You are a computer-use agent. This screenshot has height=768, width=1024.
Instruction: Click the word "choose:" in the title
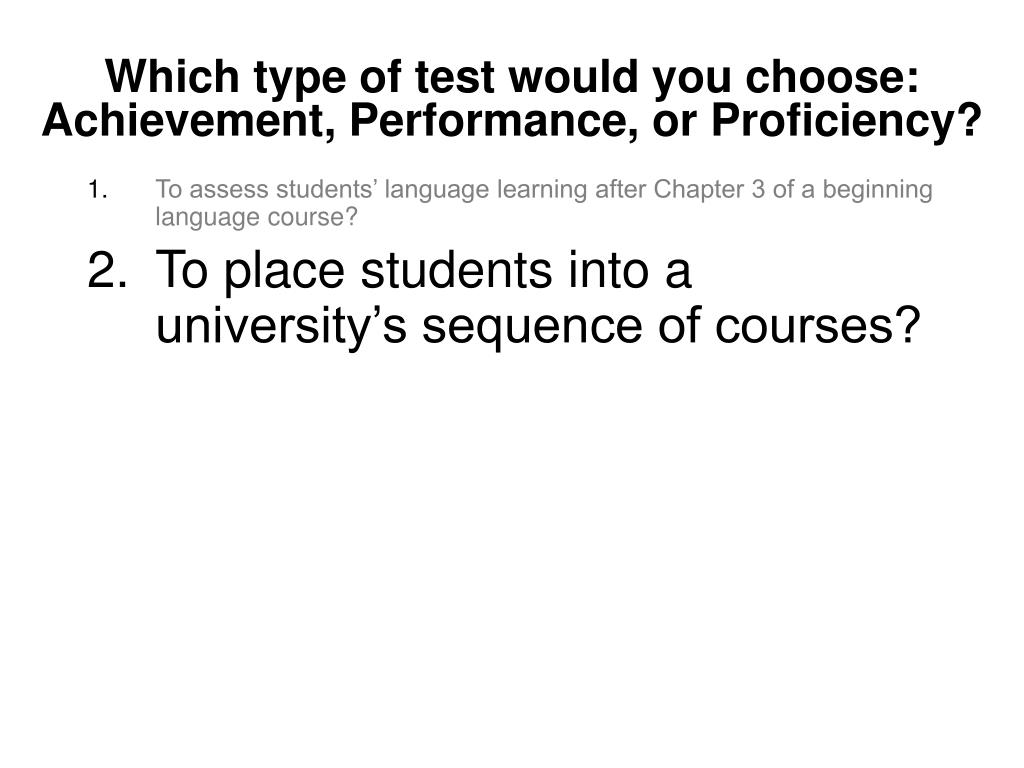[832, 77]
